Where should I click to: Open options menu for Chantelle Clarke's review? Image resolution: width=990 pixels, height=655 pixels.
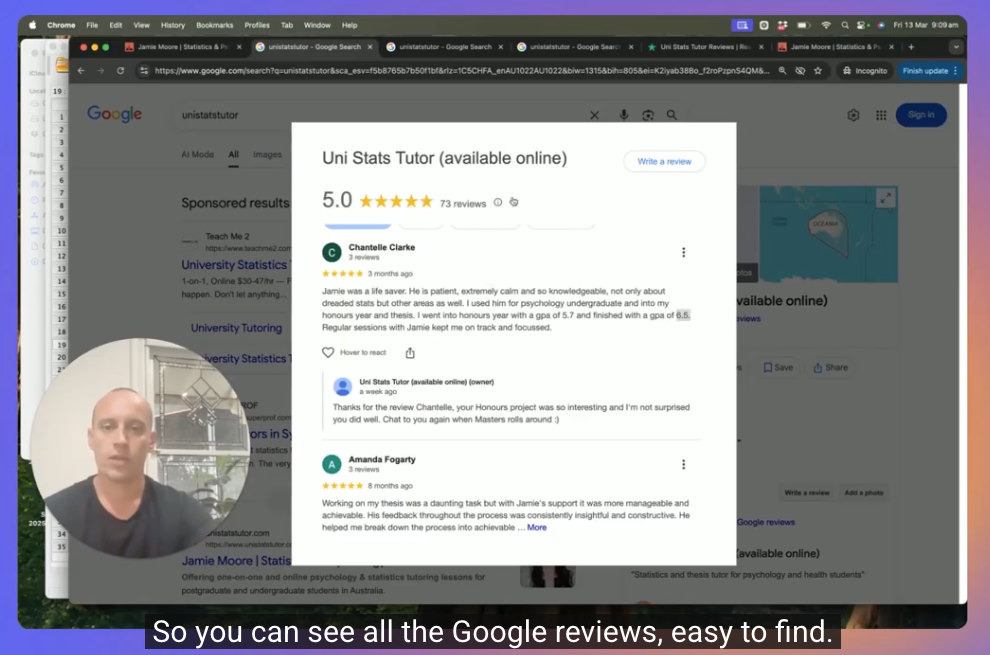(x=683, y=253)
